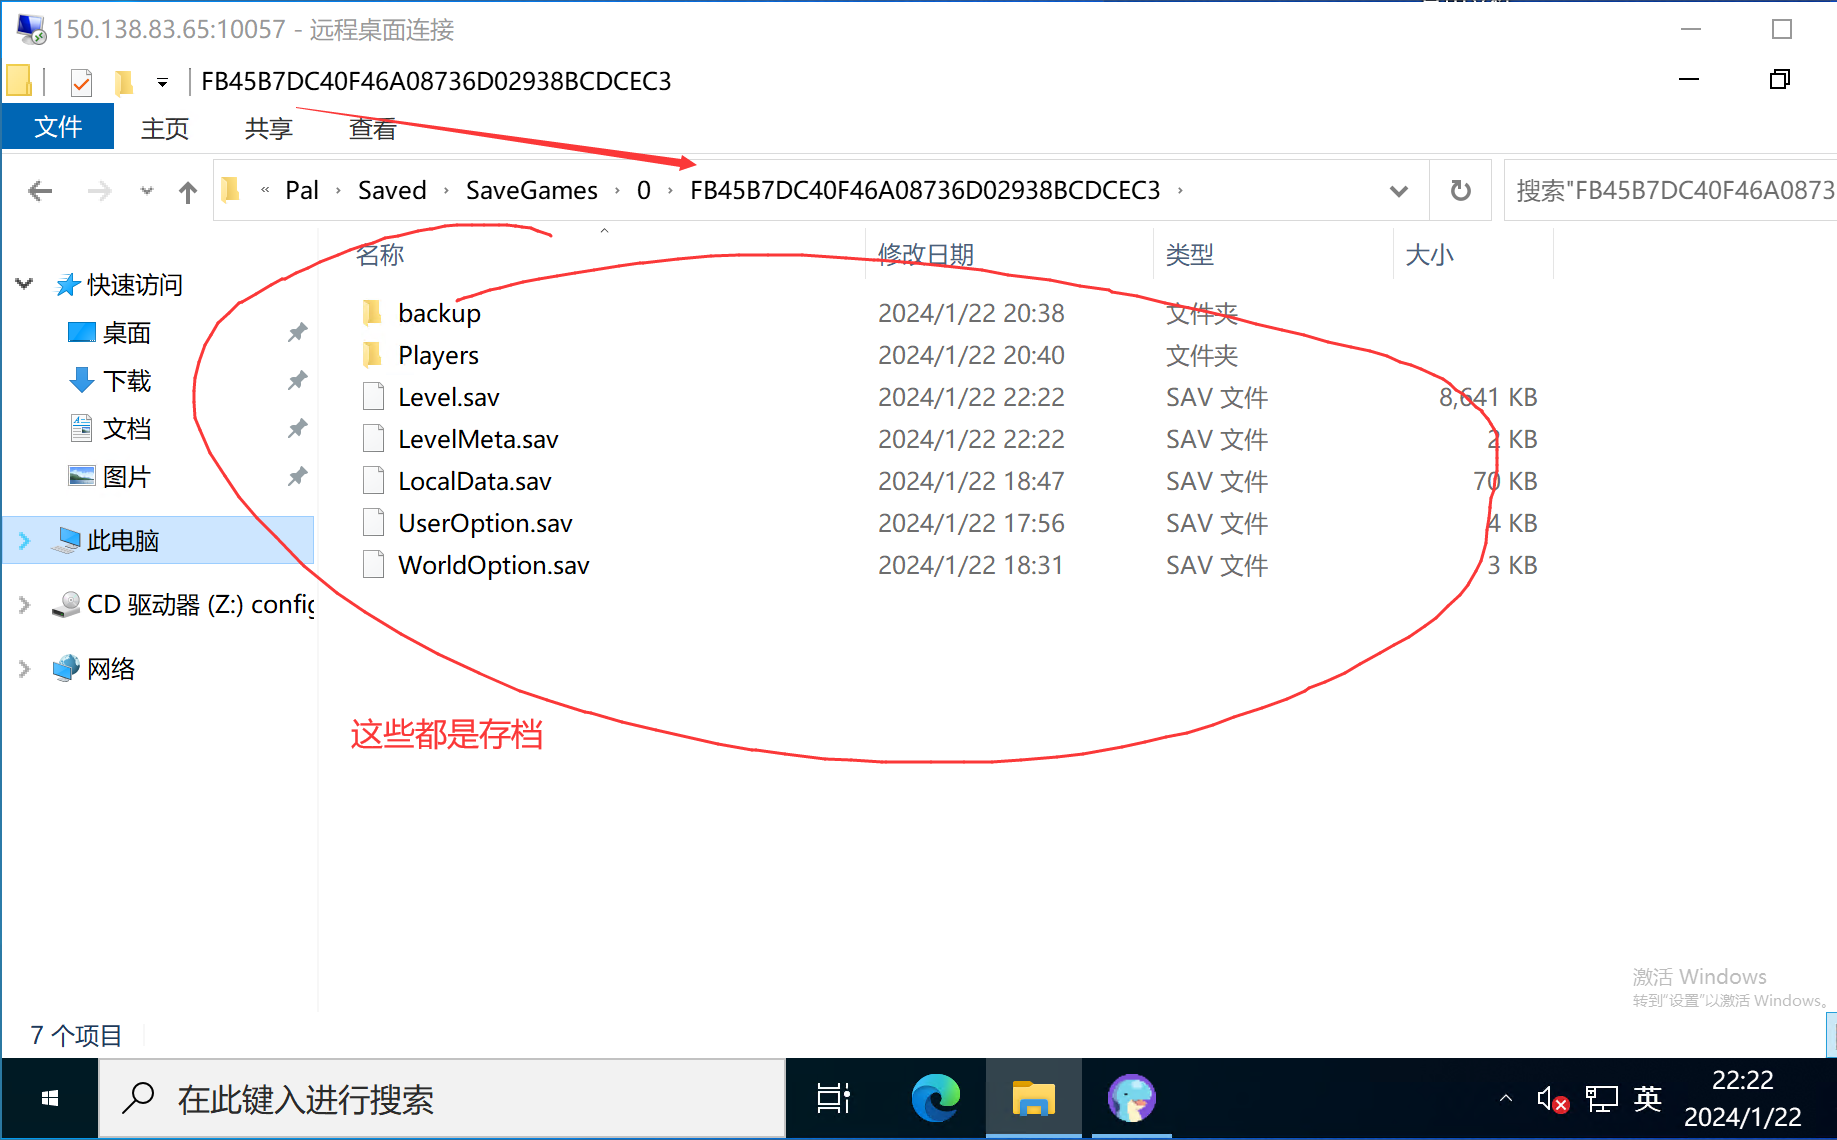Collapse the 快速访问 tree node
This screenshot has width=1837, height=1140.
click(25, 285)
